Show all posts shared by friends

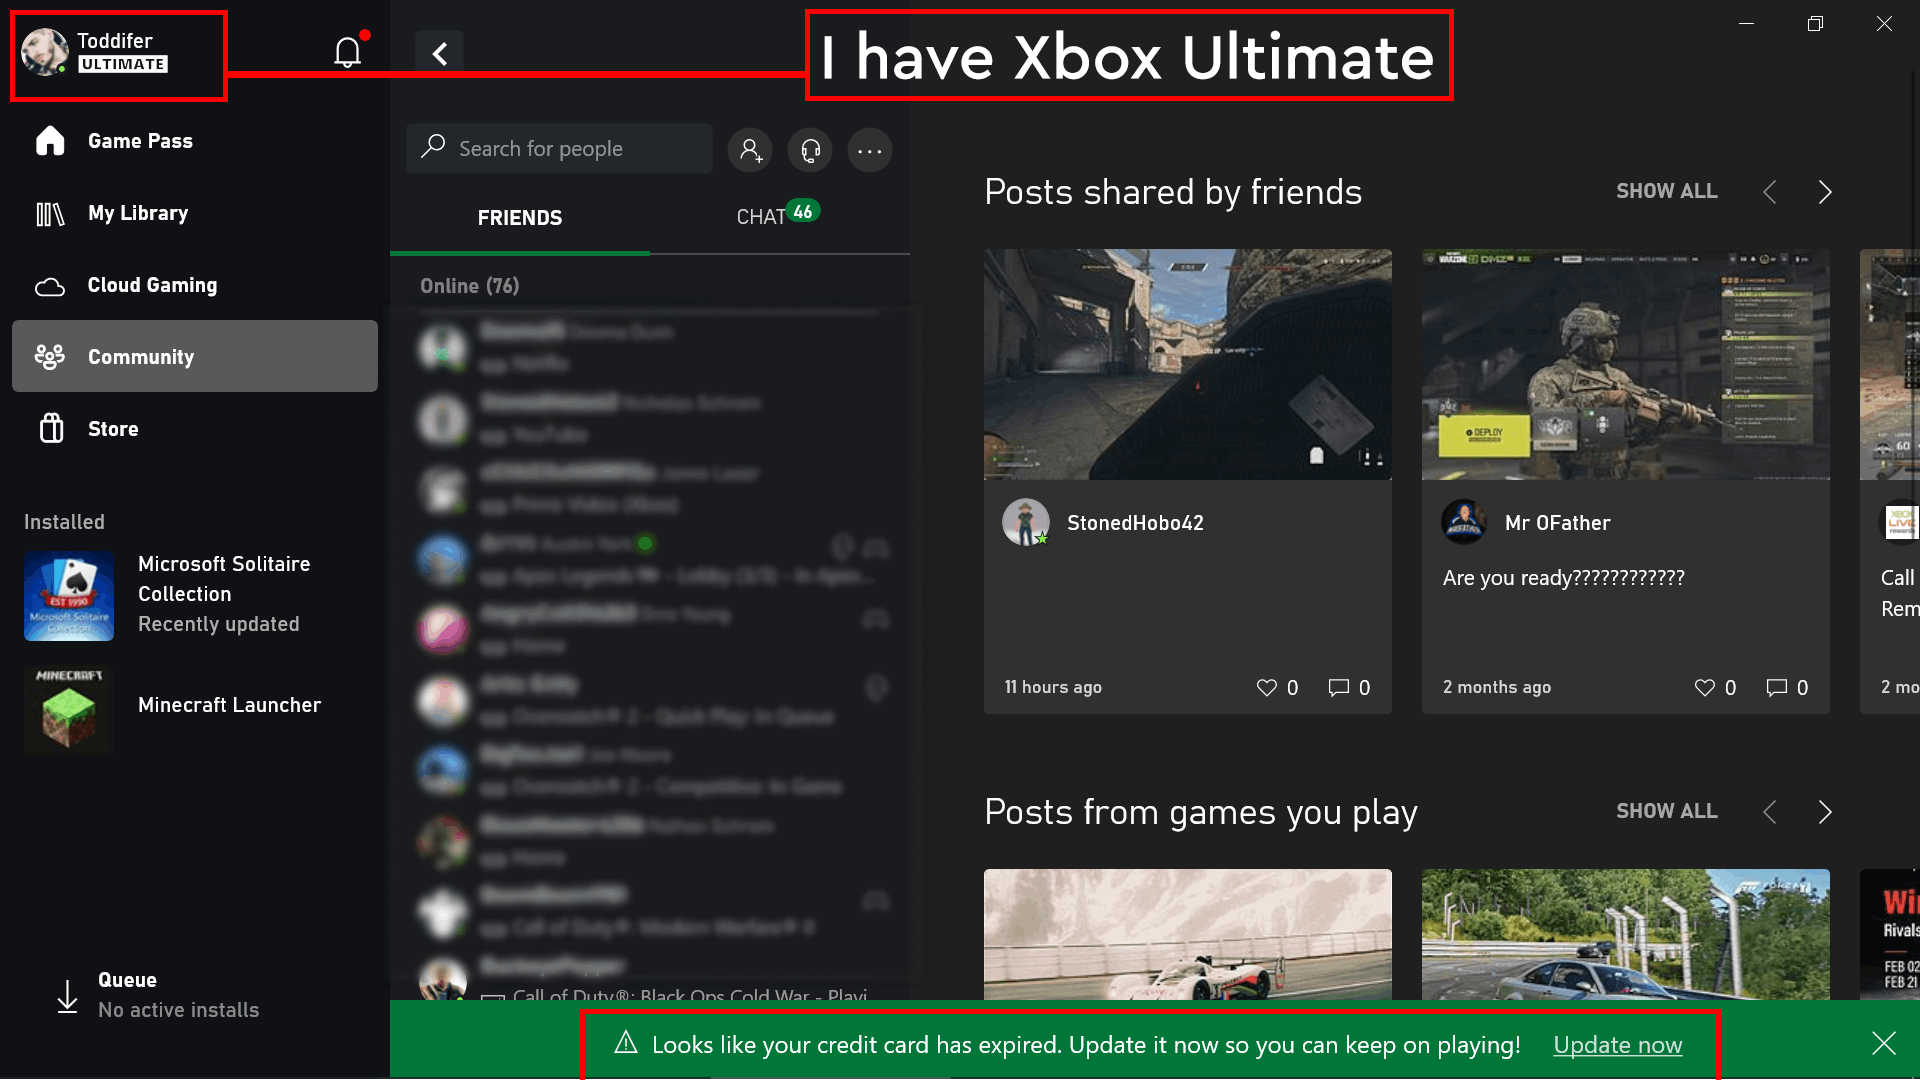tap(1666, 191)
